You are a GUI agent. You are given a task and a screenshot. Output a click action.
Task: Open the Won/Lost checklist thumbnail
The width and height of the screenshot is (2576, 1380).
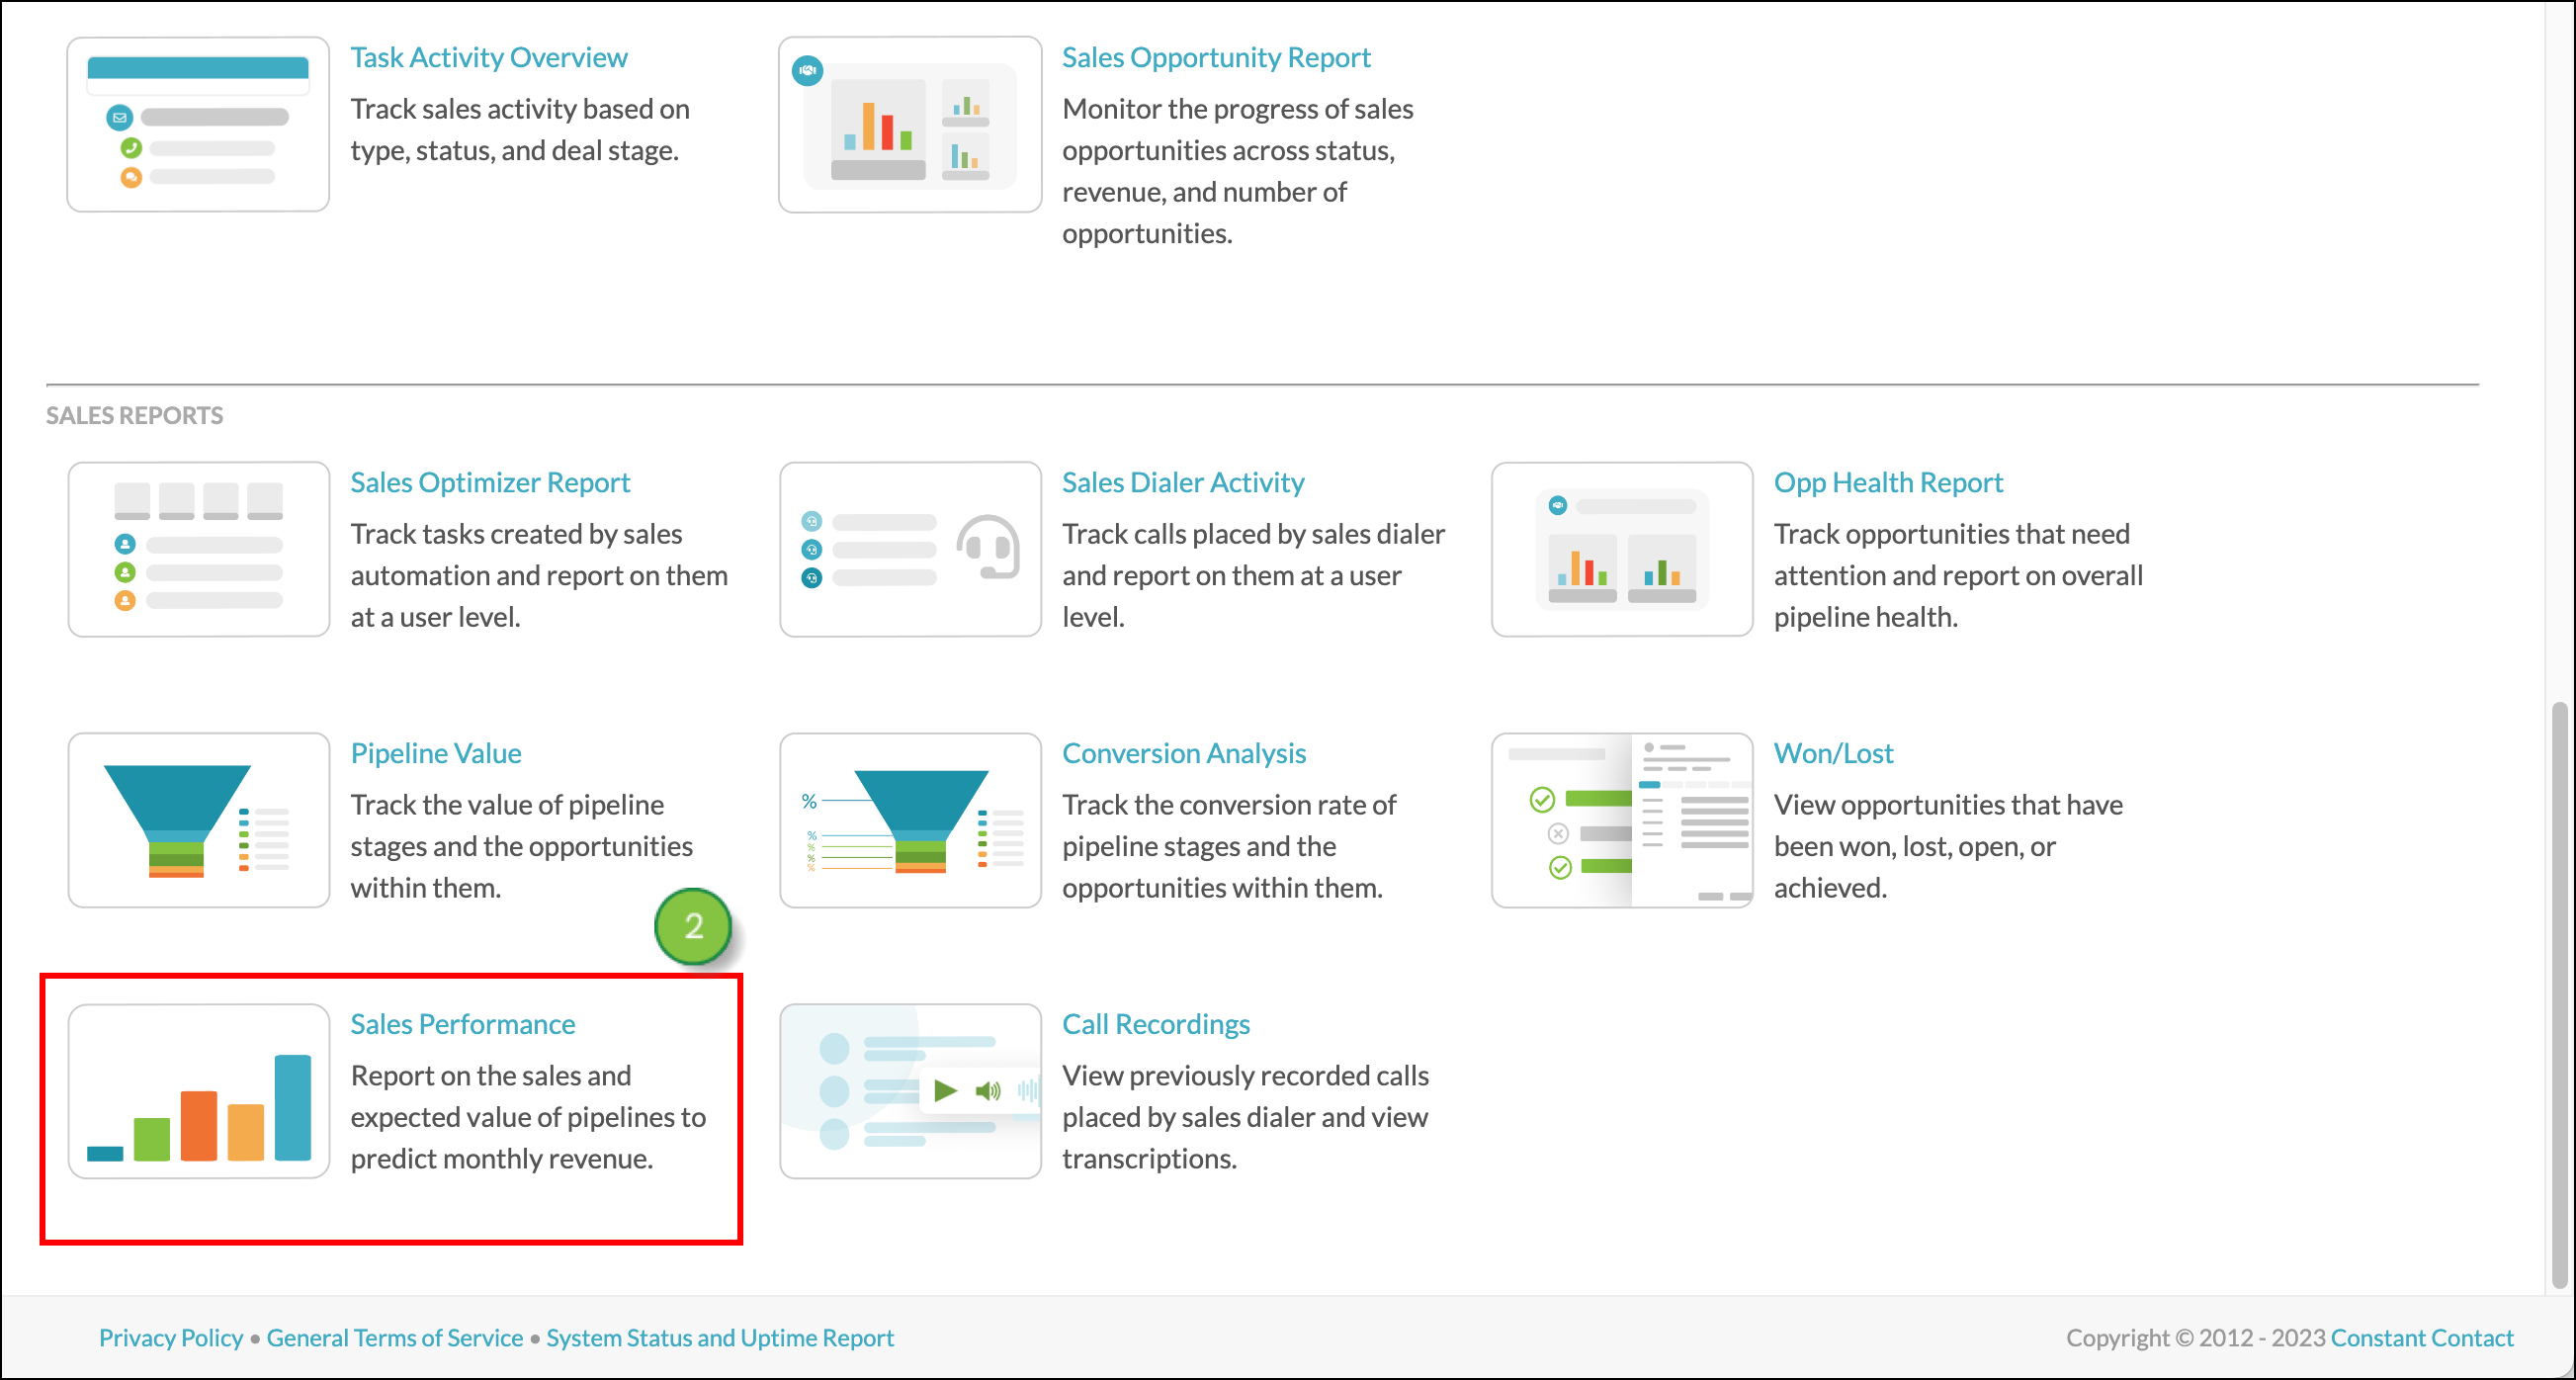click(x=1622, y=820)
